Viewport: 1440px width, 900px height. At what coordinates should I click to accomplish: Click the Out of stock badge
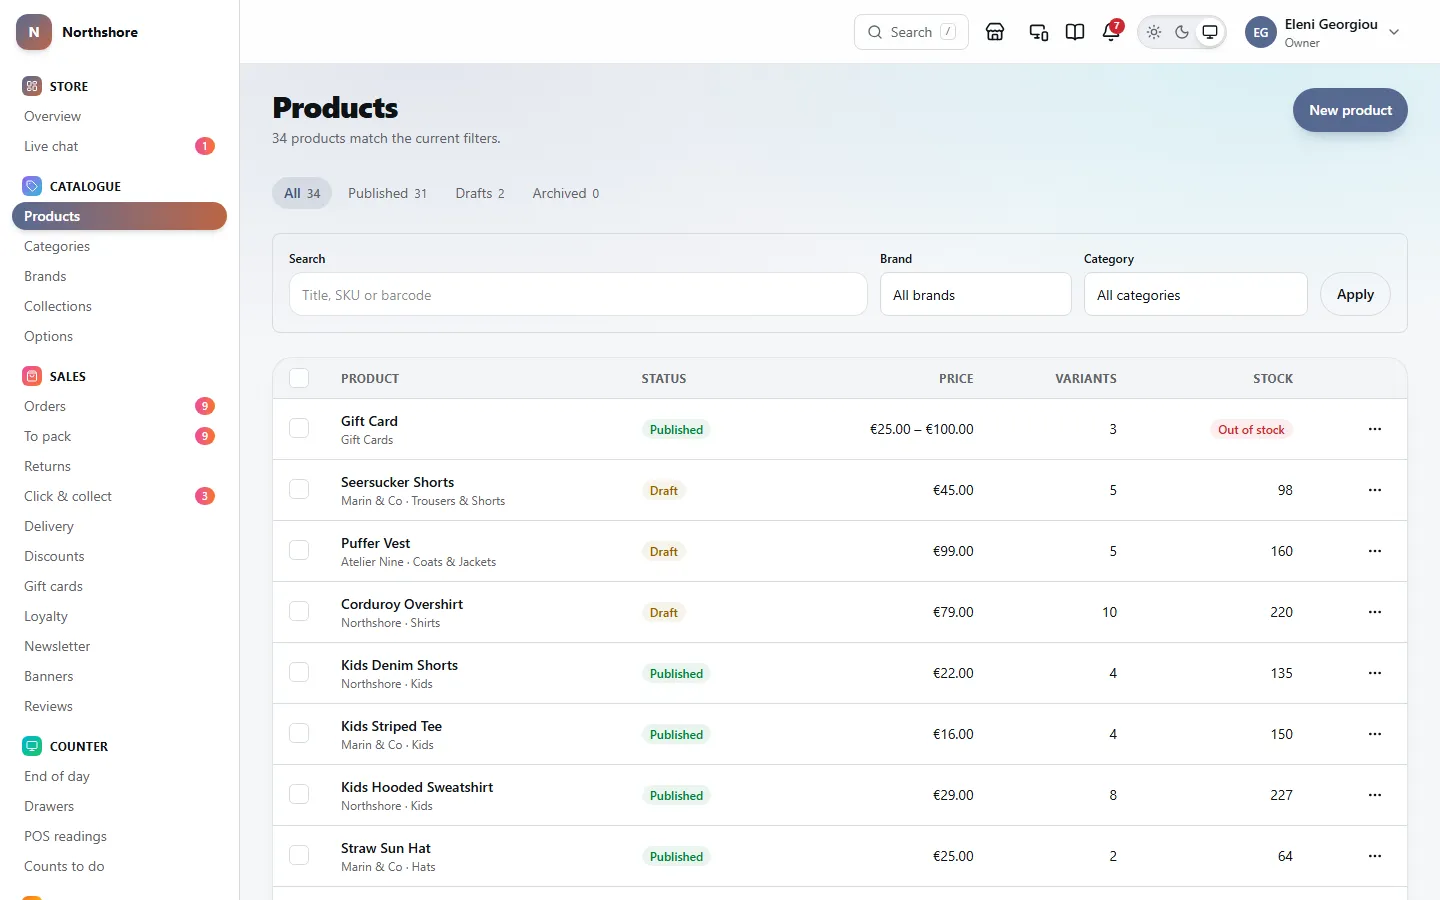(1251, 429)
